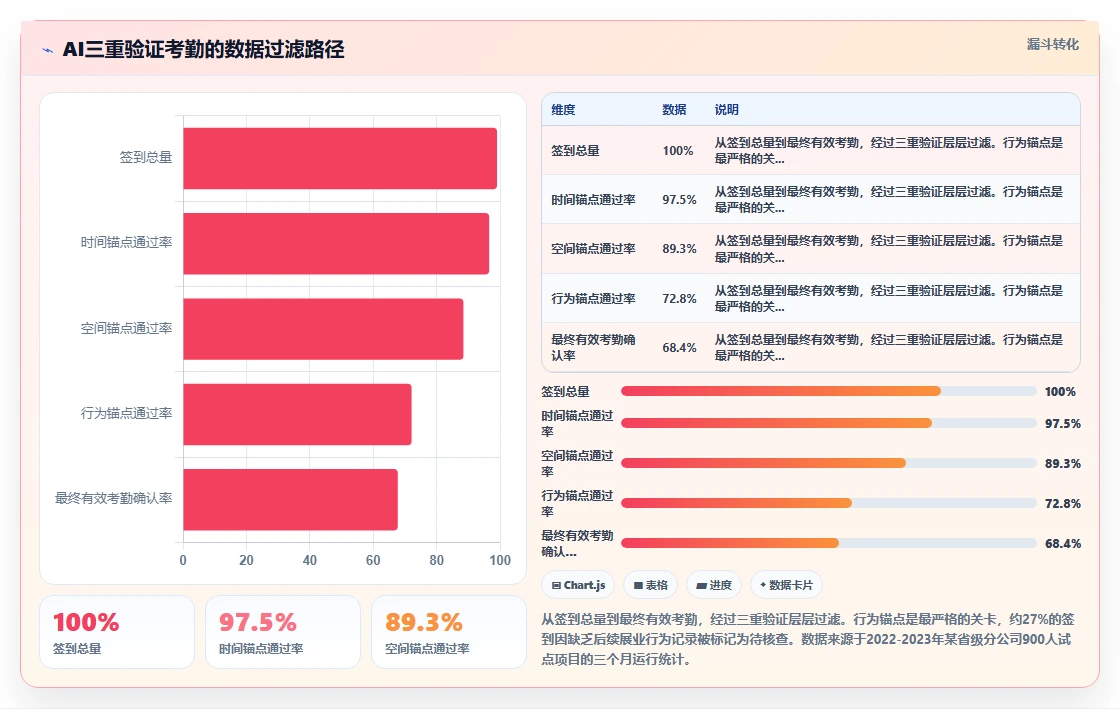Click the 97.5% value in the table

(x=679, y=200)
